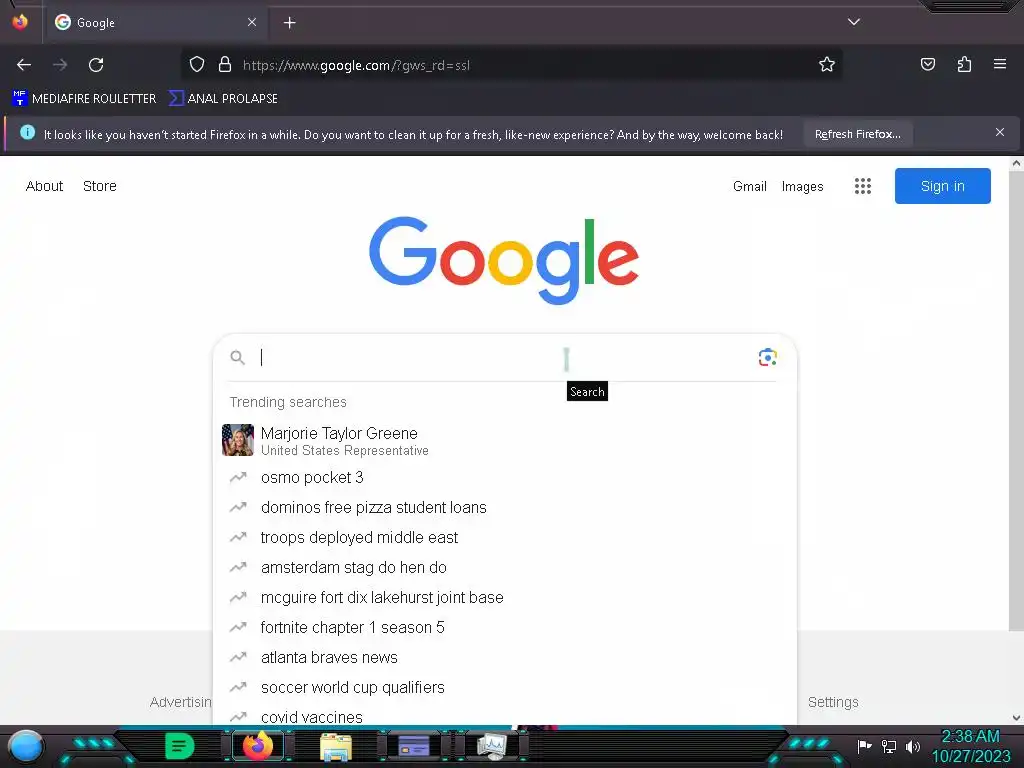Image resolution: width=1024 pixels, height=768 pixels.
Task: Select 'fortnite chapter 1 season 5' suggestion
Action: click(504, 628)
